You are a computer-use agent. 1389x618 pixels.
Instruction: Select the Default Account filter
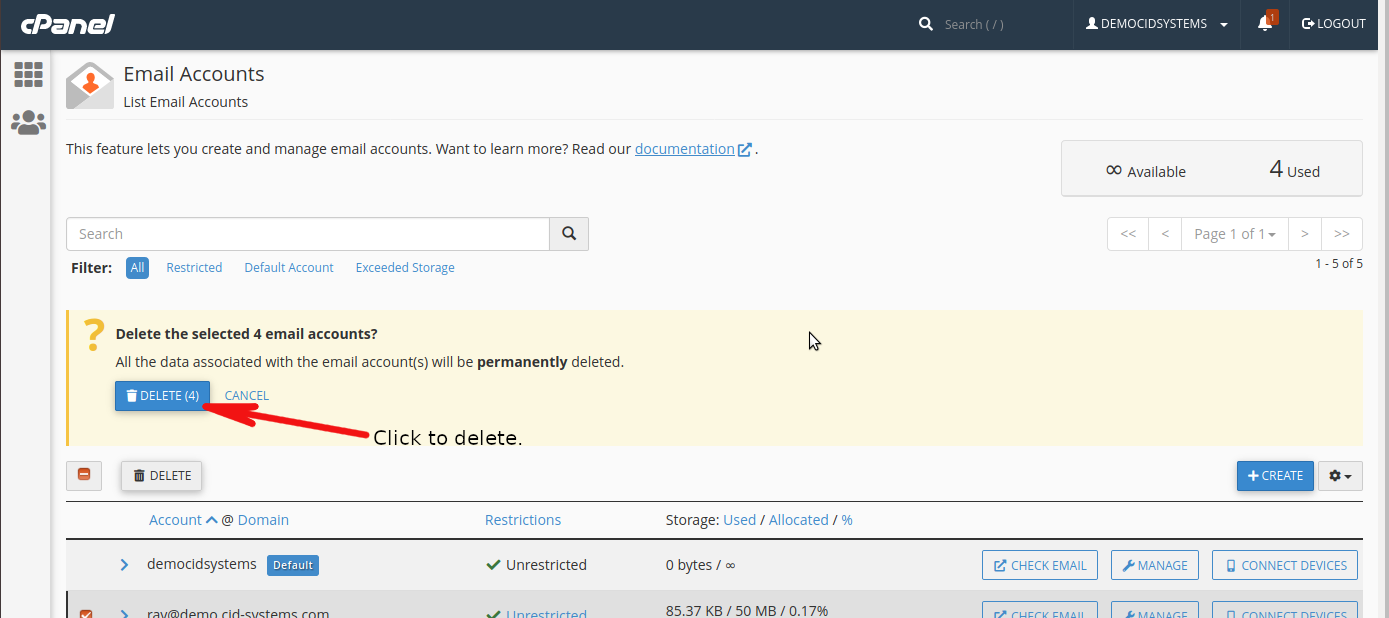(x=289, y=268)
